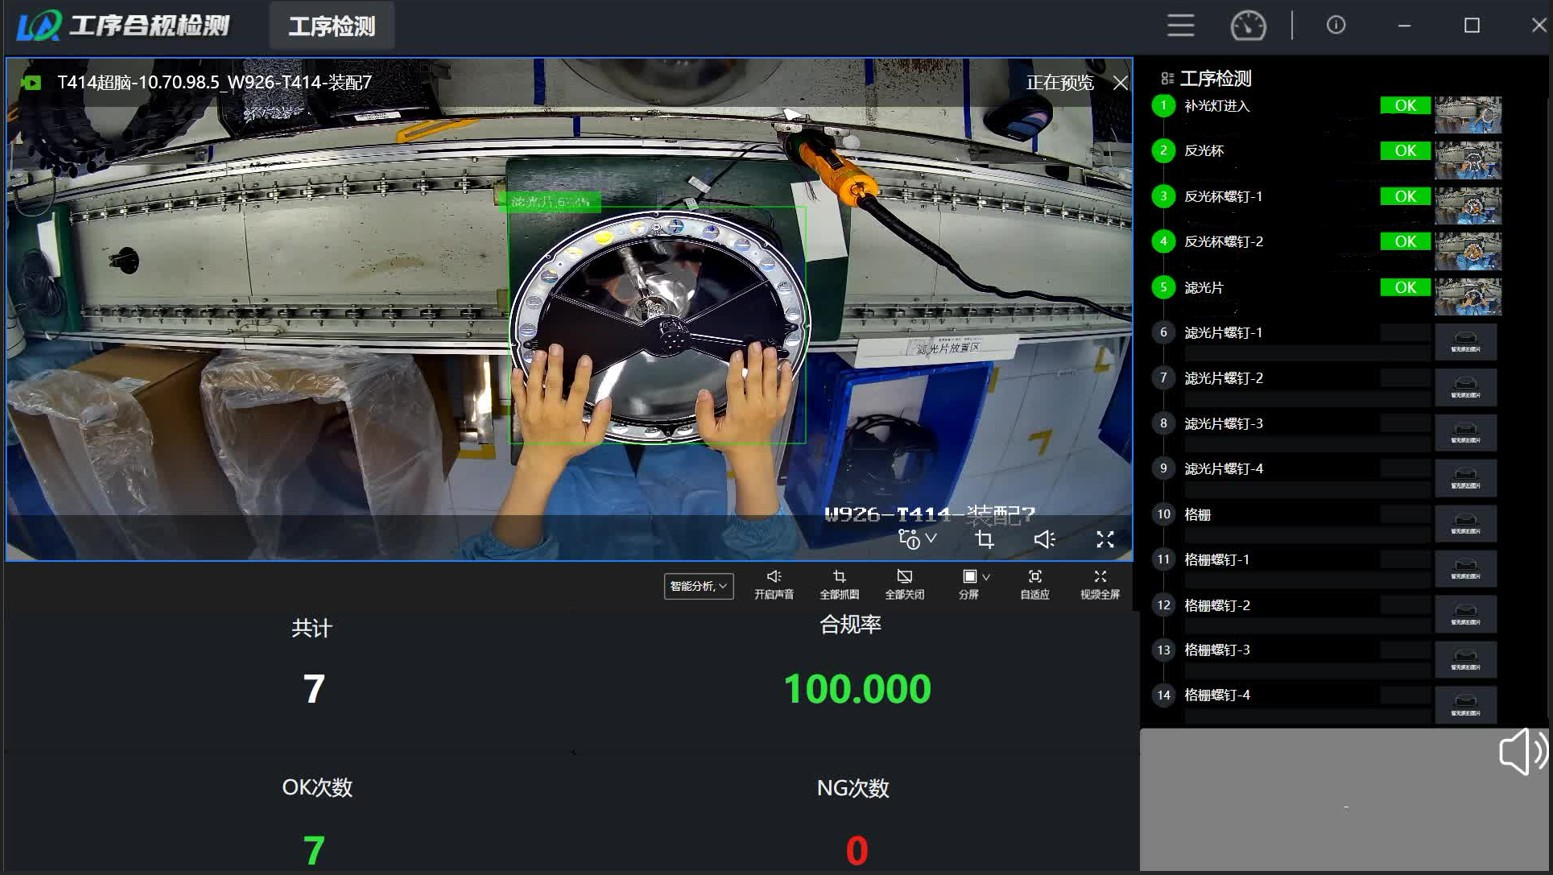Click 开启声音 to enable audio
This screenshot has height=875, width=1553.
(773, 584)
